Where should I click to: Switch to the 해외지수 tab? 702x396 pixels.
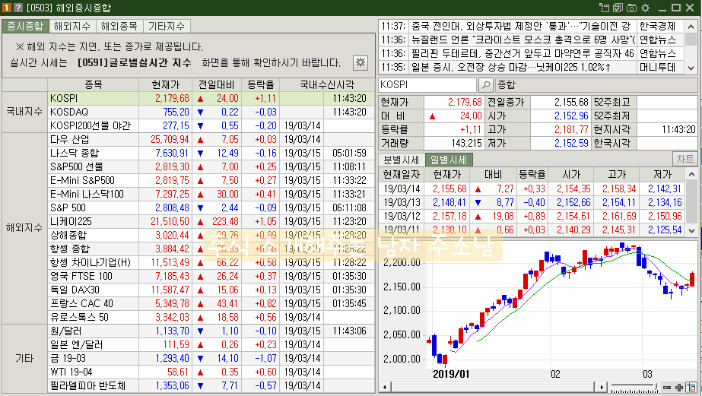point(73,26)
